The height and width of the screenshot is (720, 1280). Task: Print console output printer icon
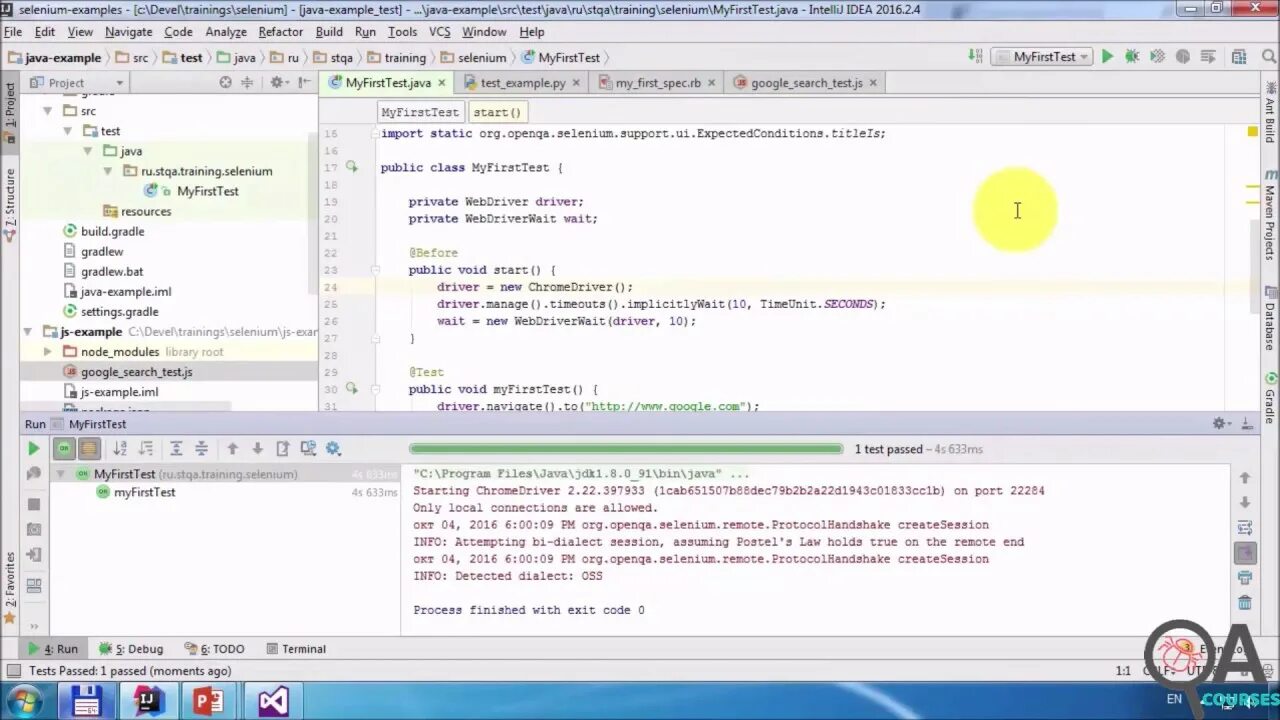[1245, 578]
